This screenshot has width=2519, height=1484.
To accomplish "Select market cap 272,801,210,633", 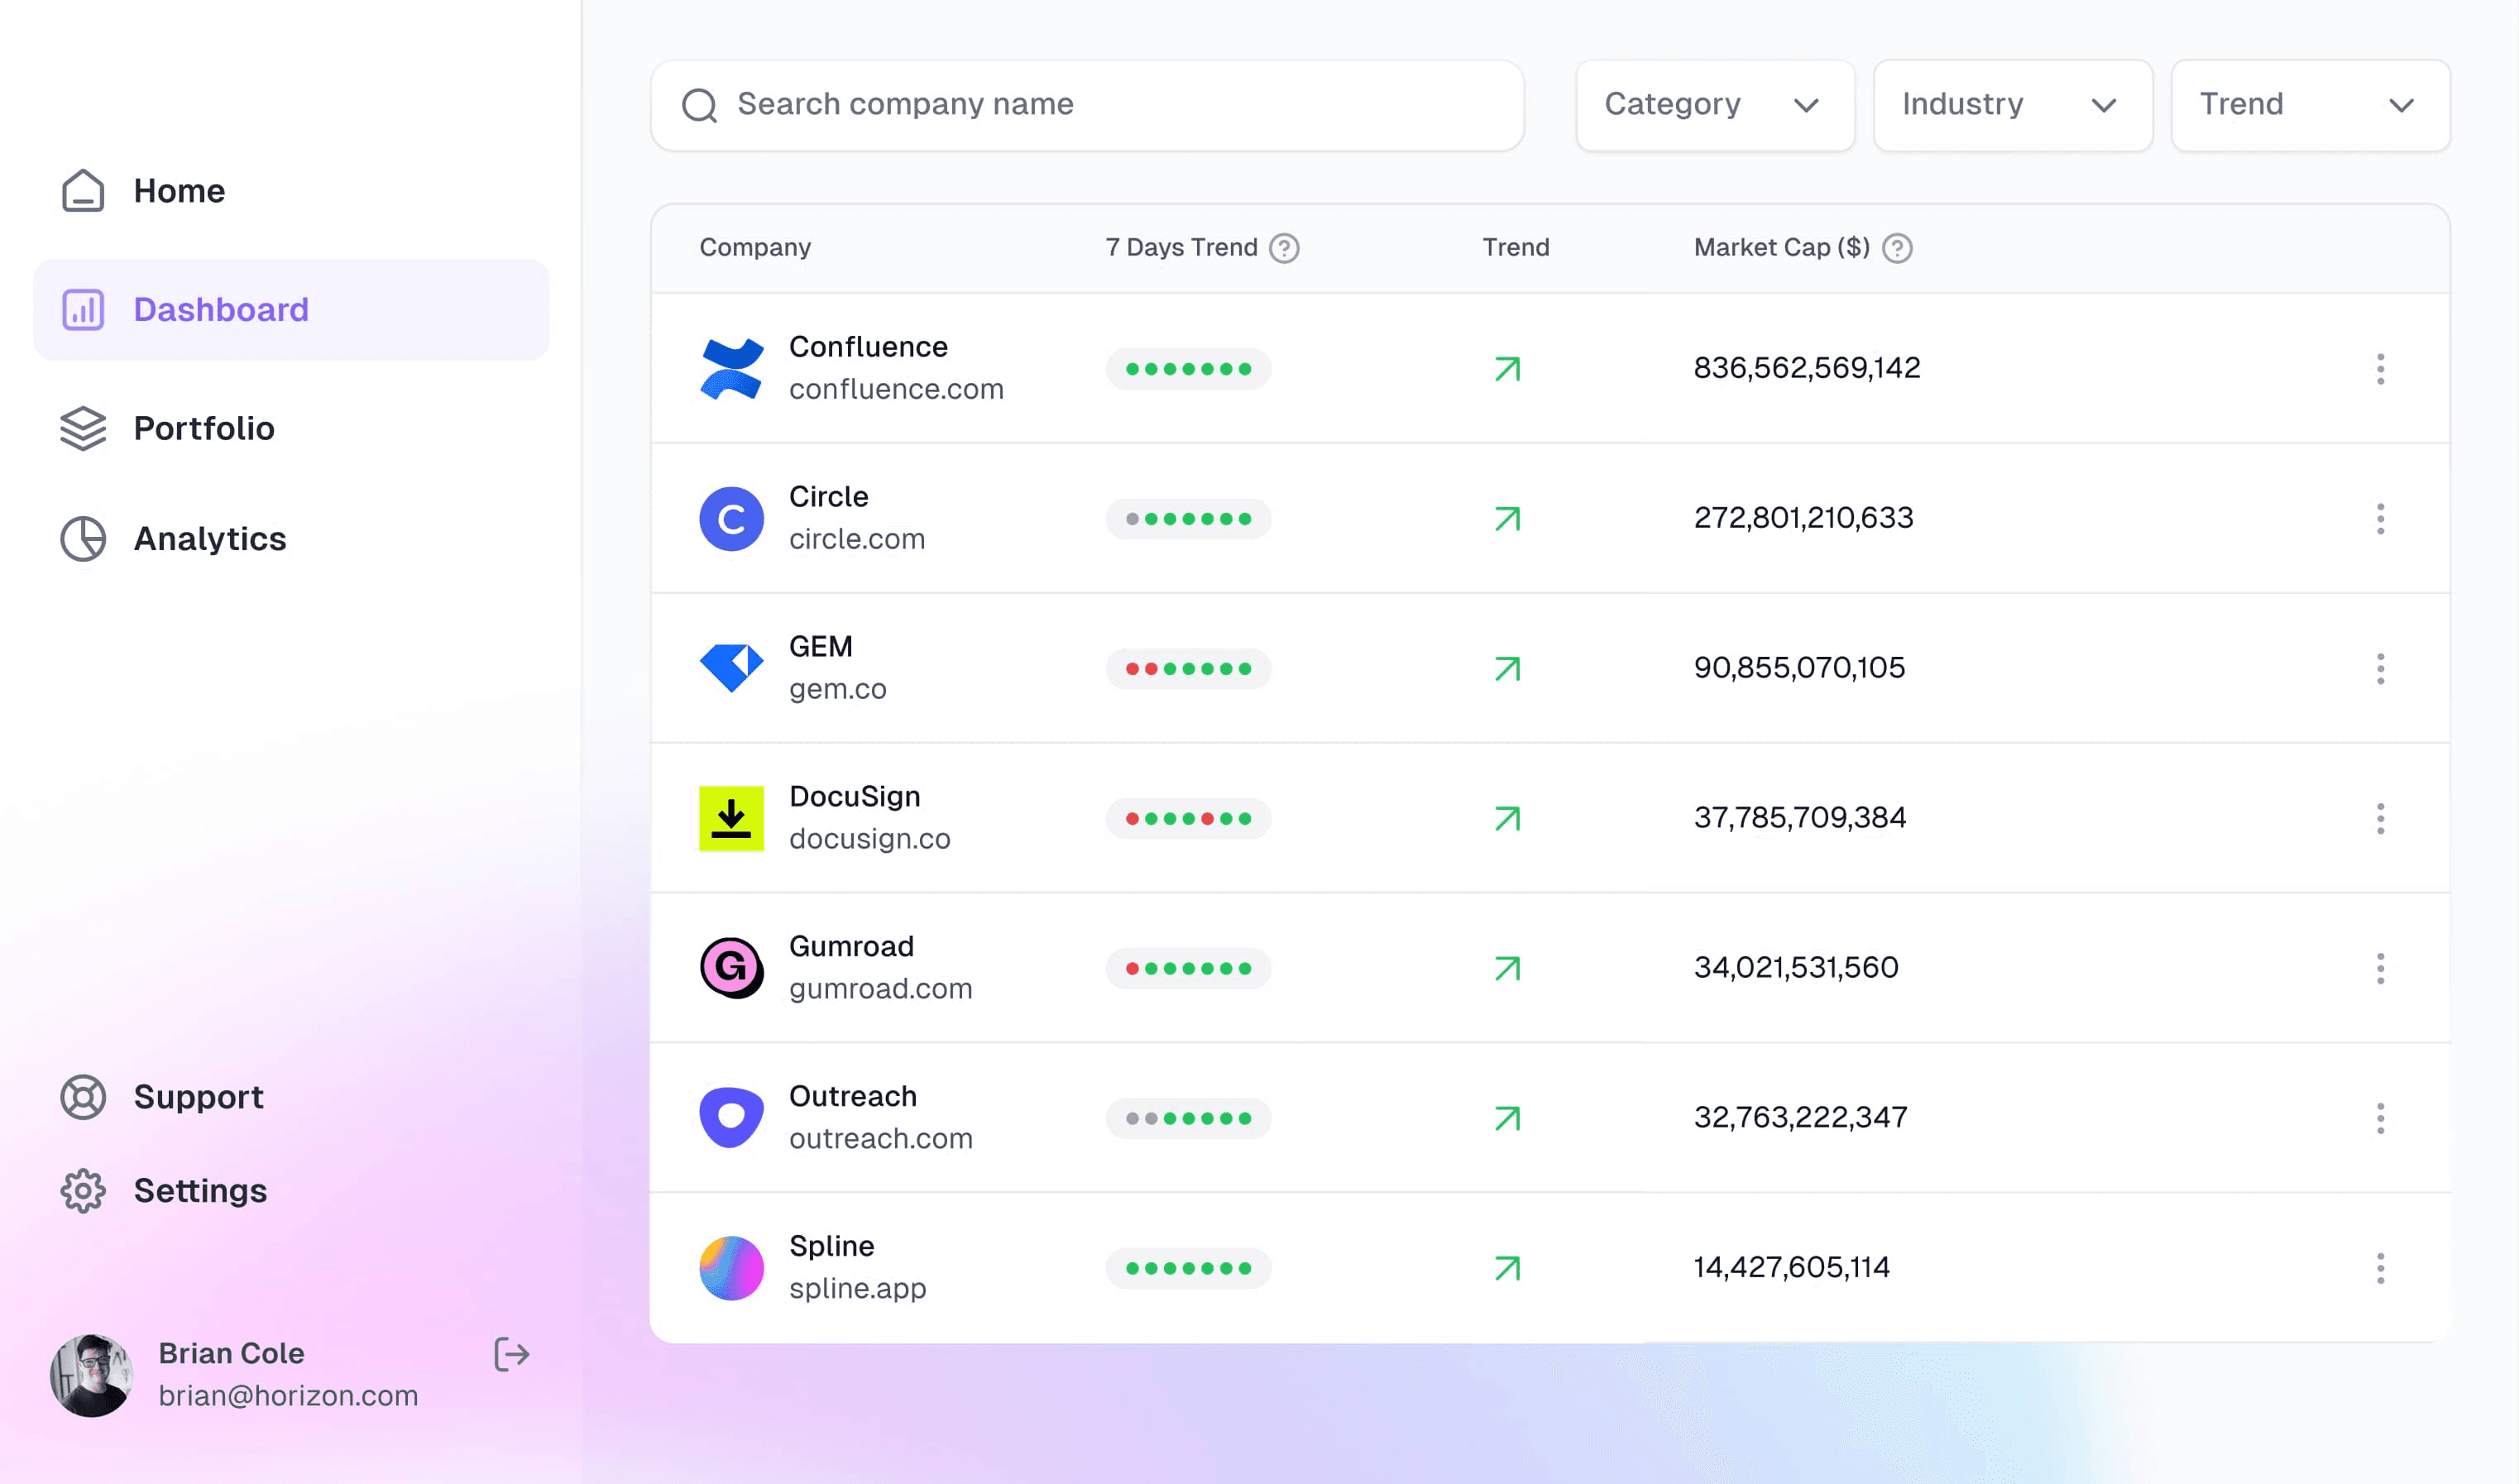I will (1803, 518).
